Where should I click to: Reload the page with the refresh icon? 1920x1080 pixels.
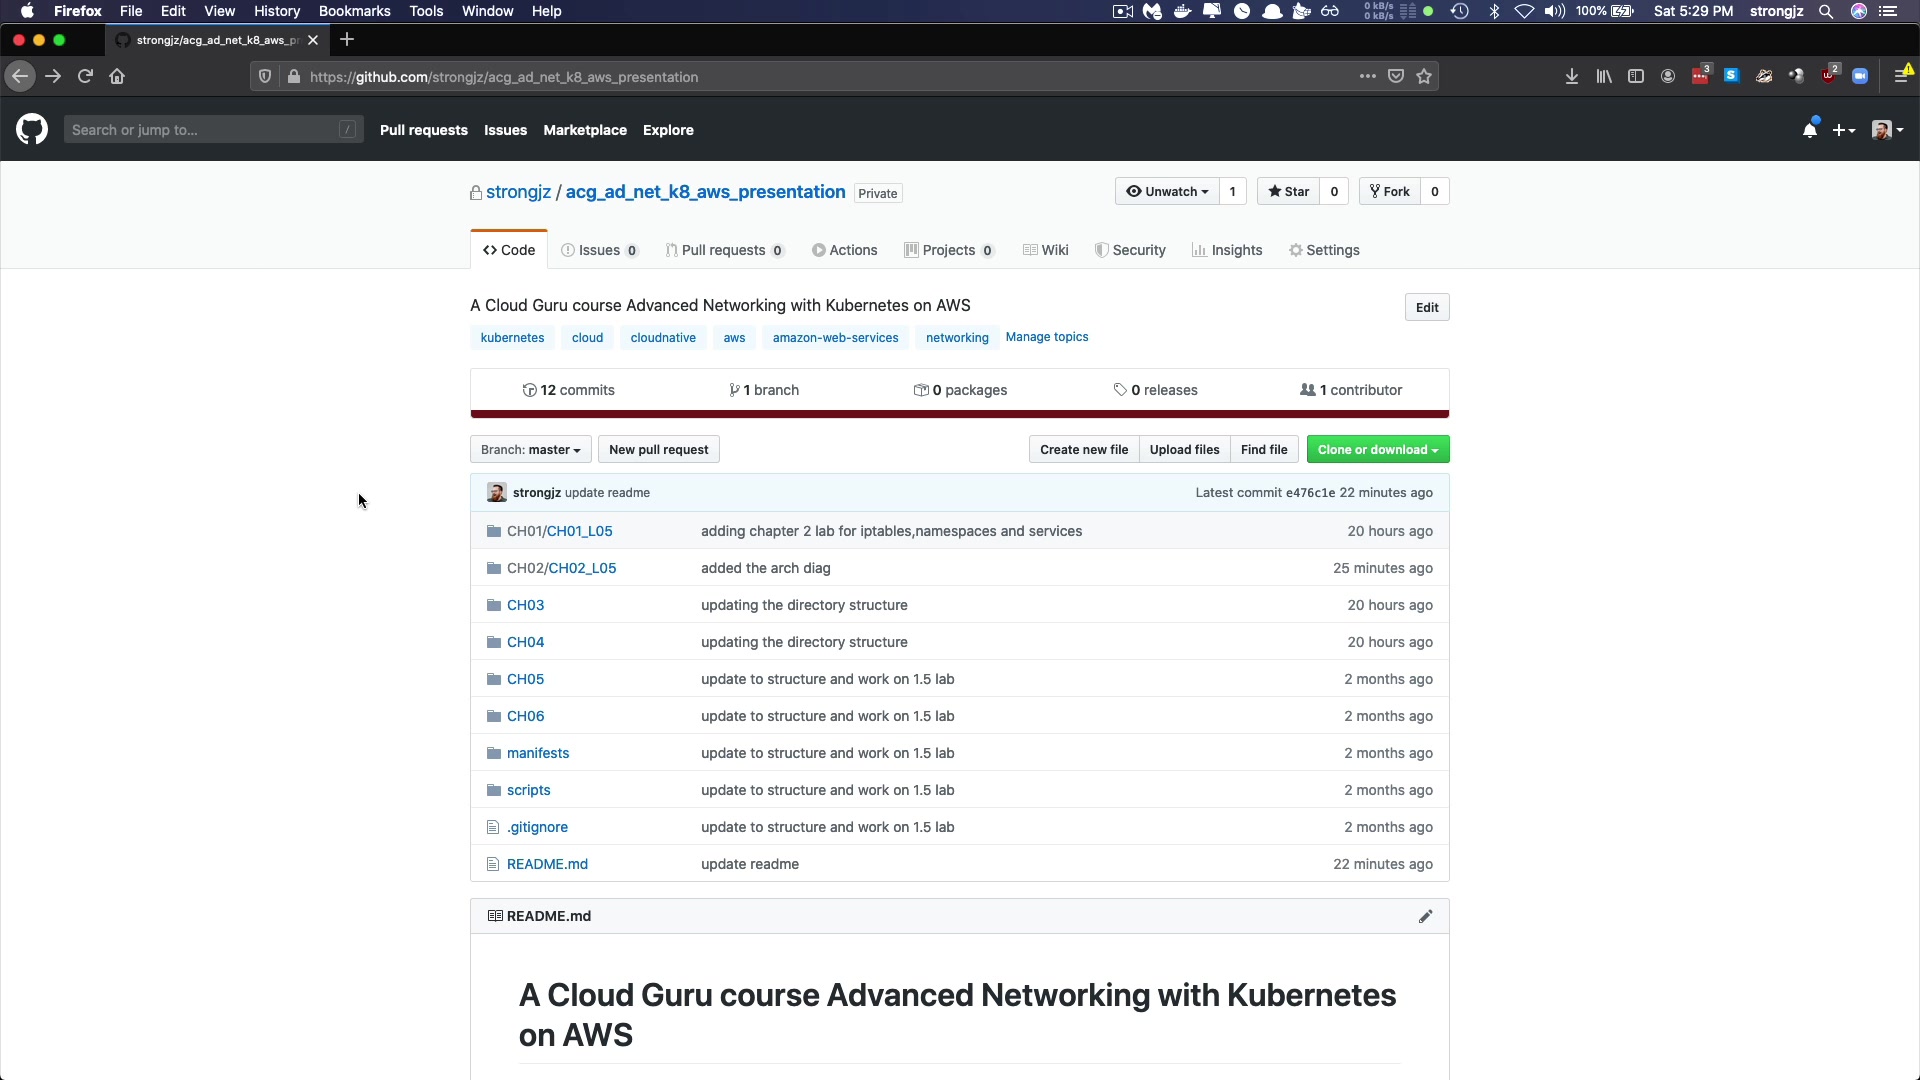[x=86, y=77]
